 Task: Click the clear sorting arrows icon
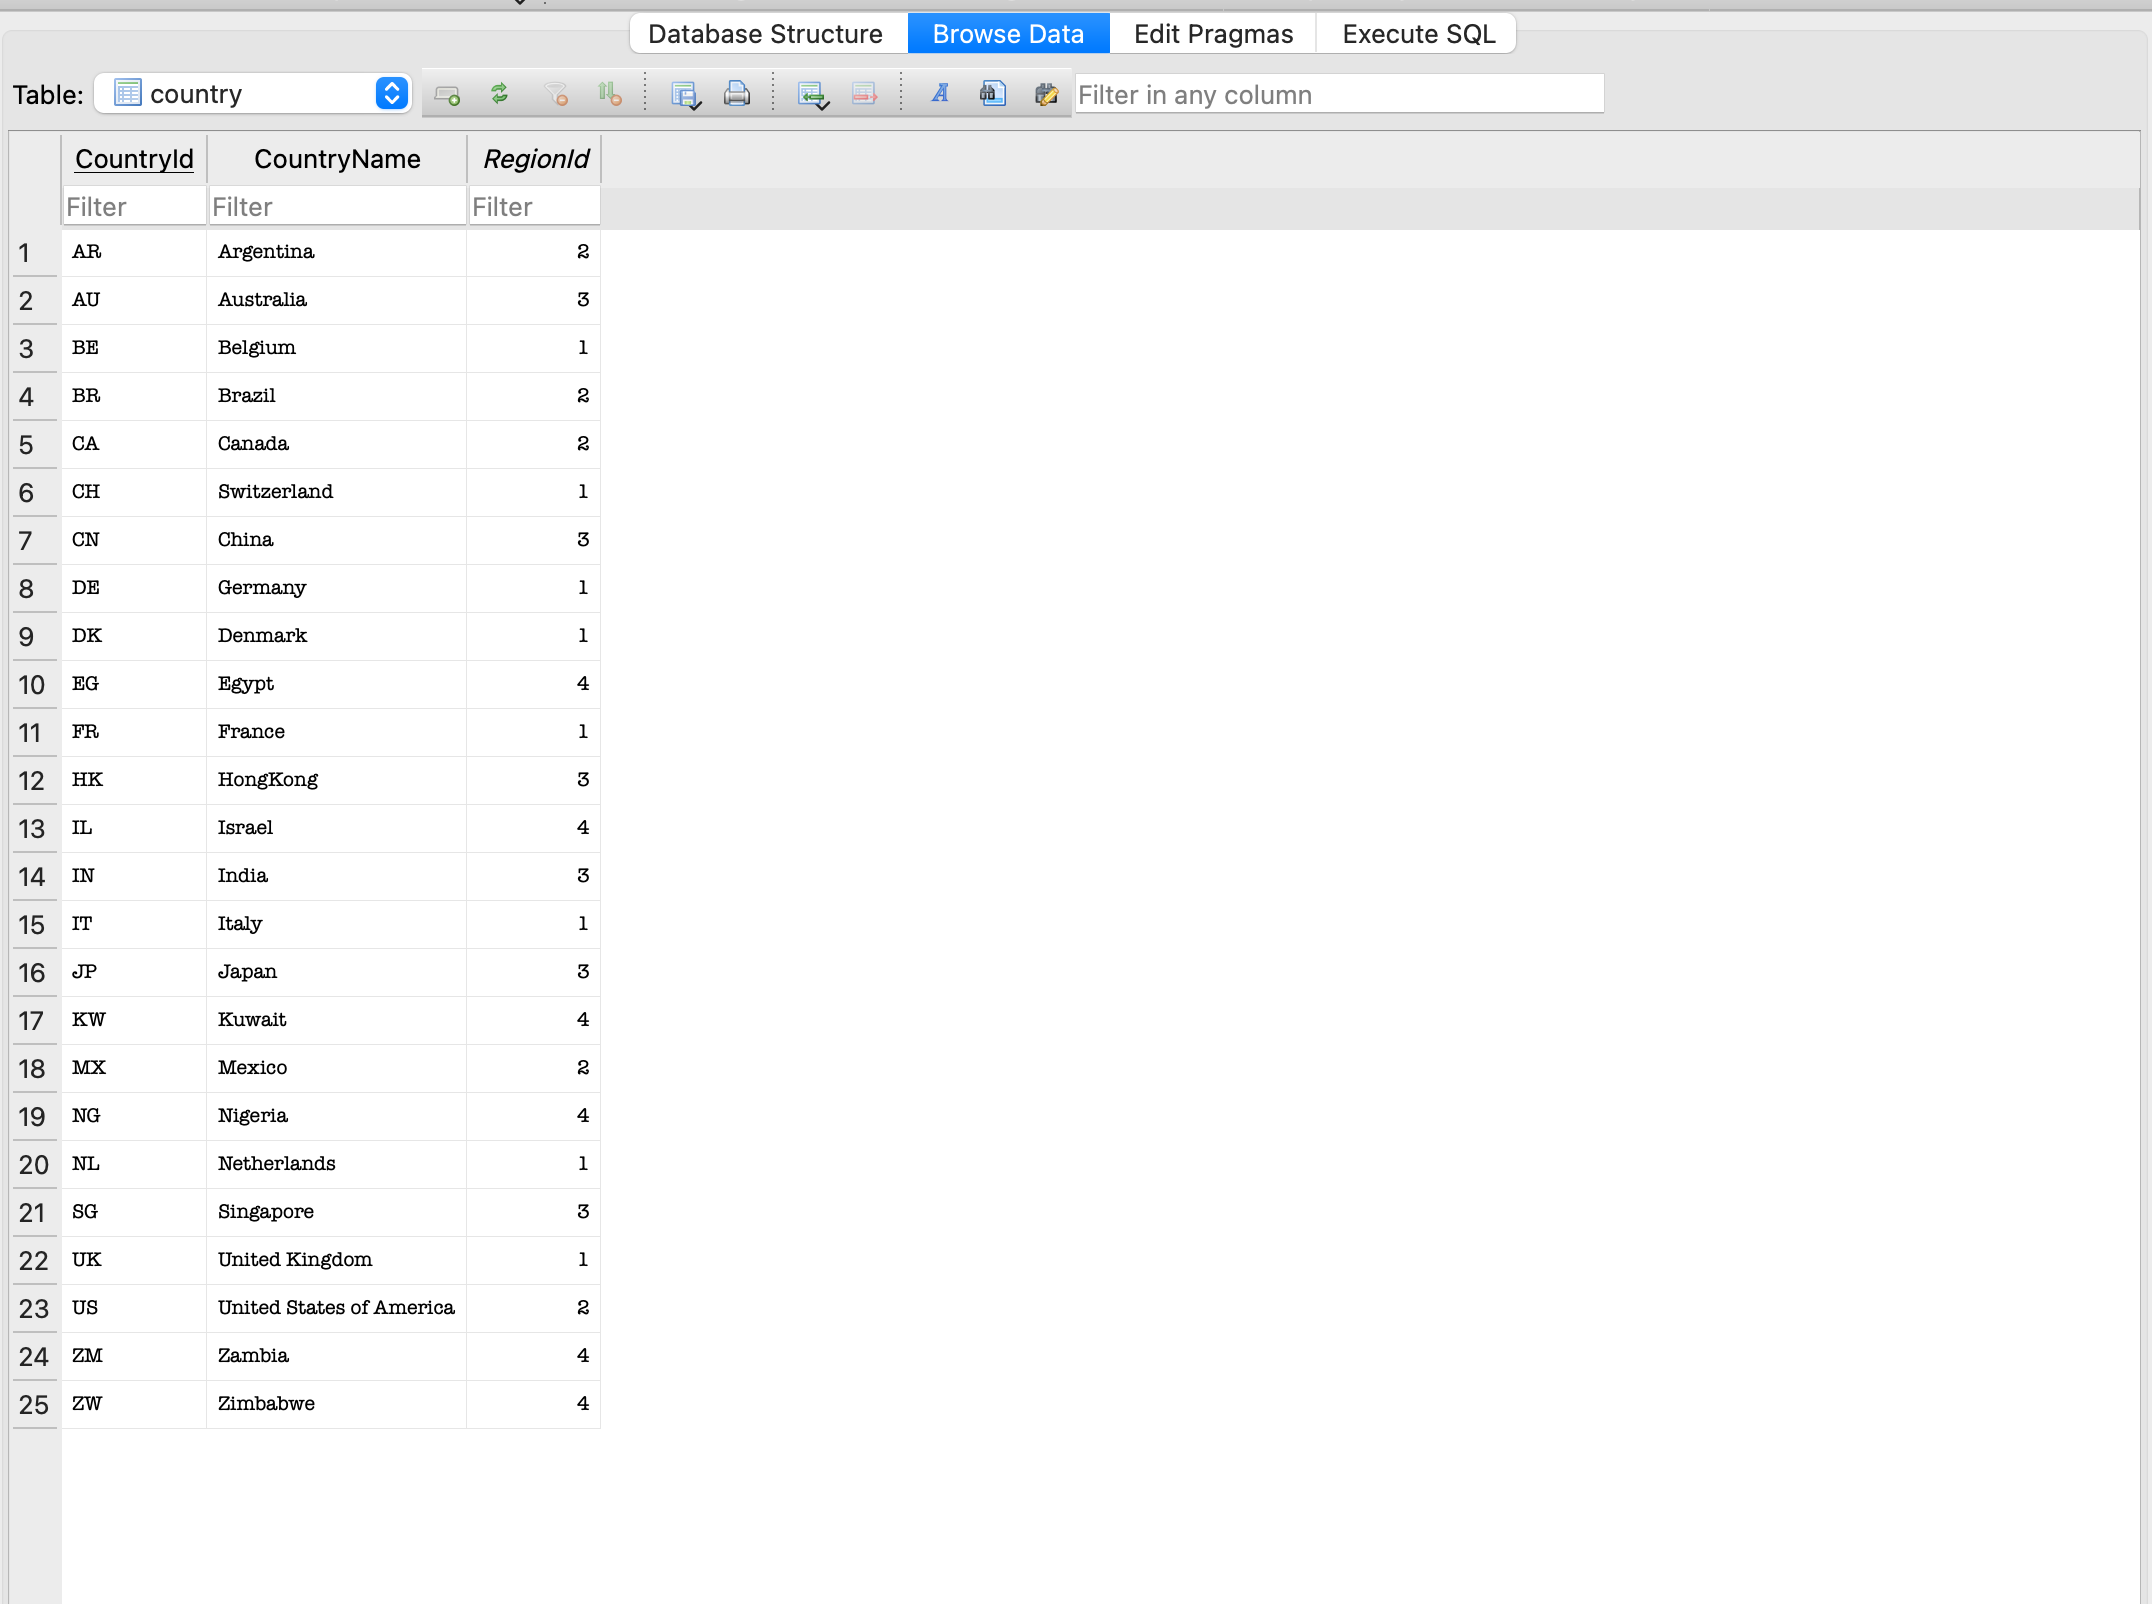pyautogui.click(x=609, y=94)
